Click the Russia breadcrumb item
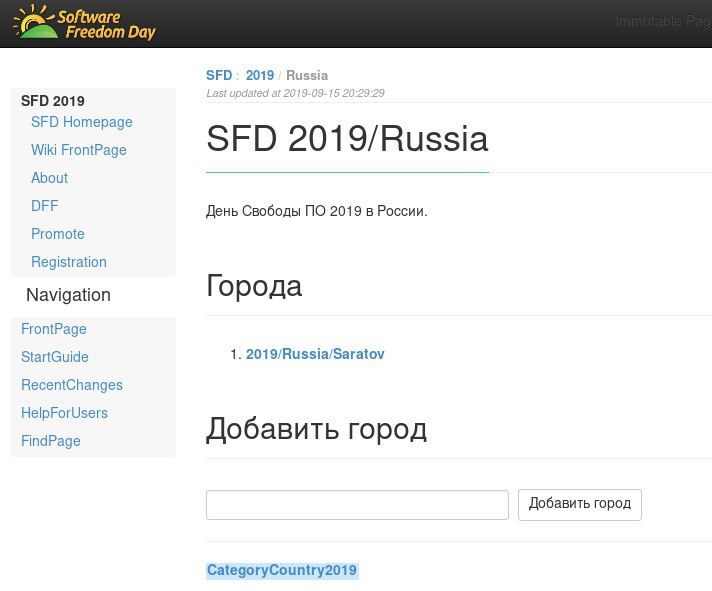Image resolution: width=712 pixels, height=591 pixels. 307,75
